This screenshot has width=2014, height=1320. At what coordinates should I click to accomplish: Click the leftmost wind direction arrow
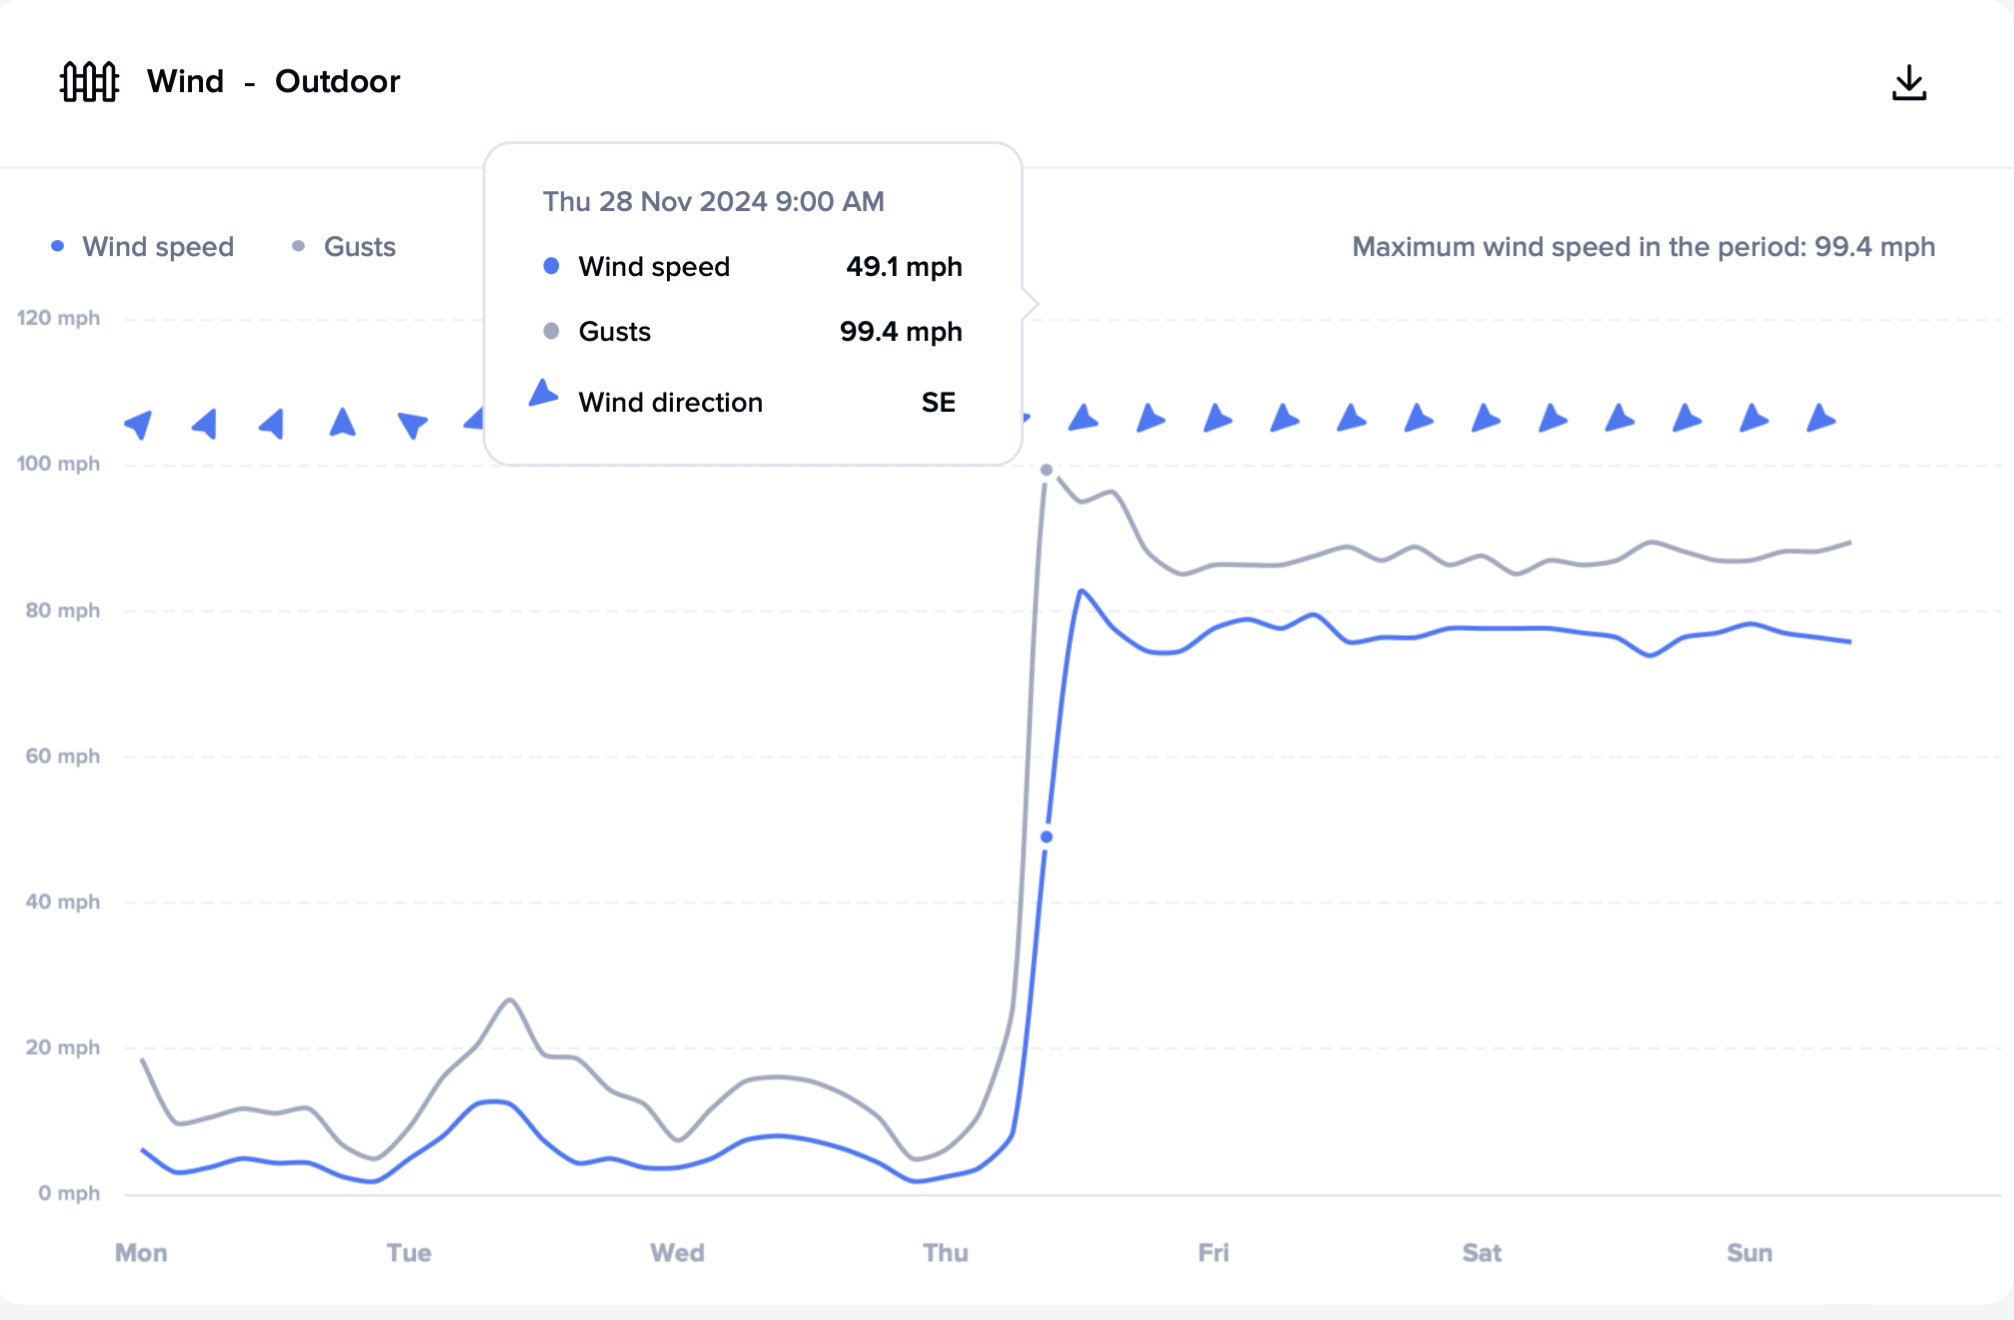click(x=139, y=424)
